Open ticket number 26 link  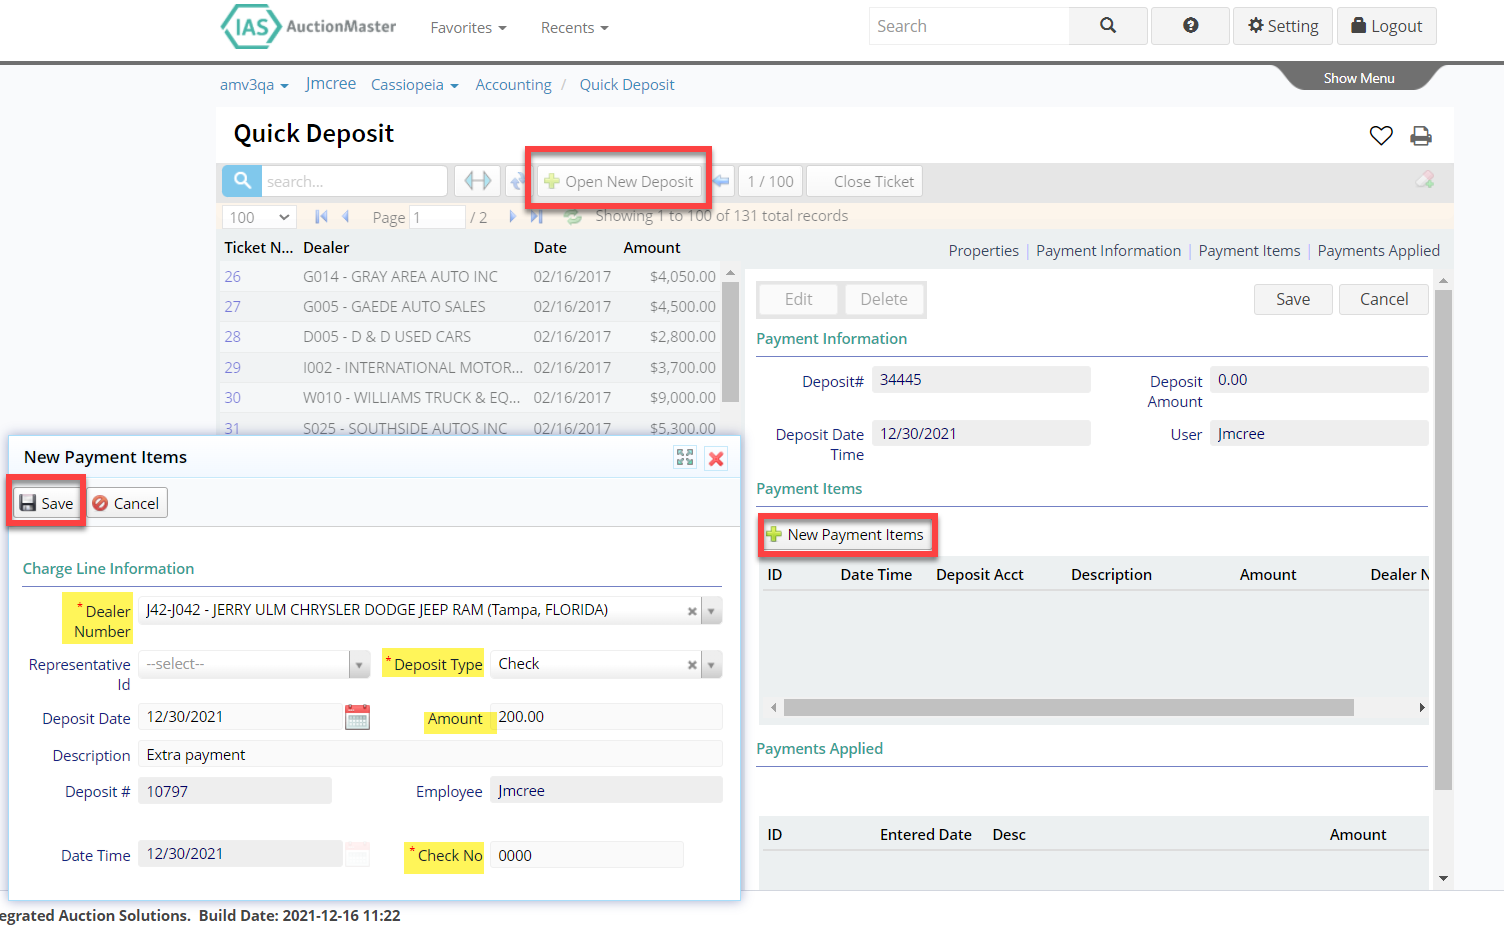click(233, 277)
